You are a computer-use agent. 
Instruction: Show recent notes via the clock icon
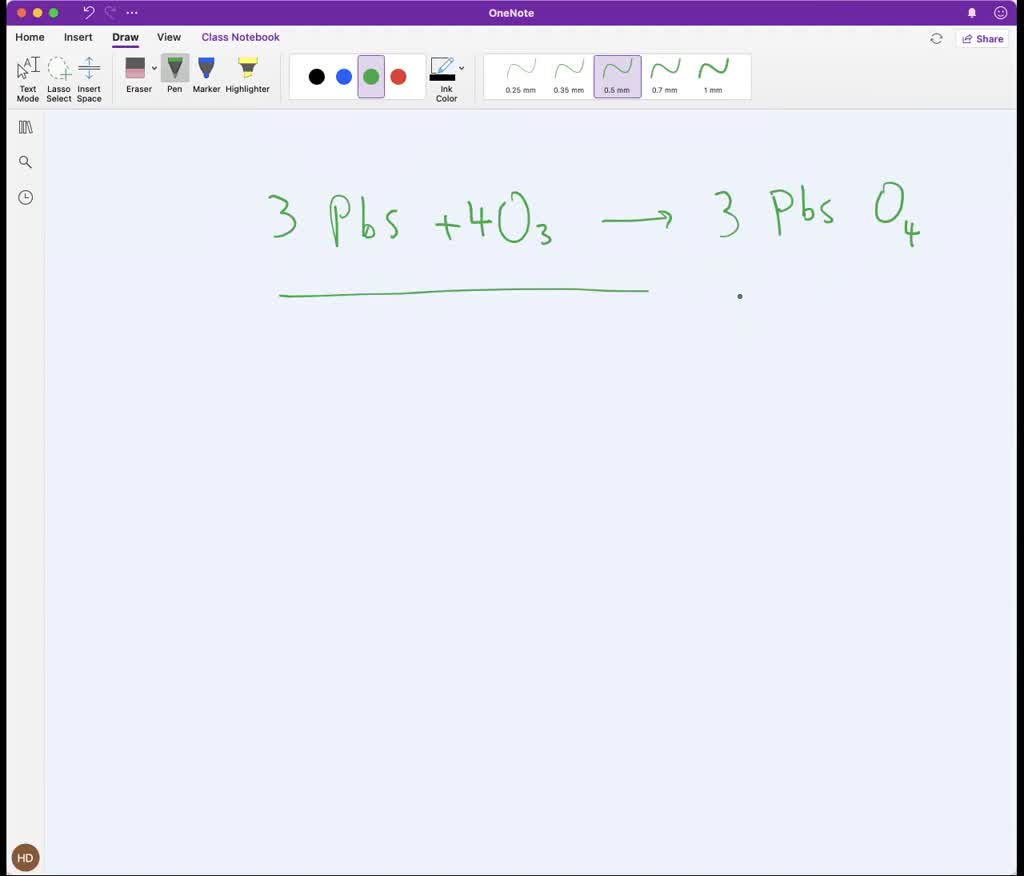pyautogui.click(x=25, y=197)
